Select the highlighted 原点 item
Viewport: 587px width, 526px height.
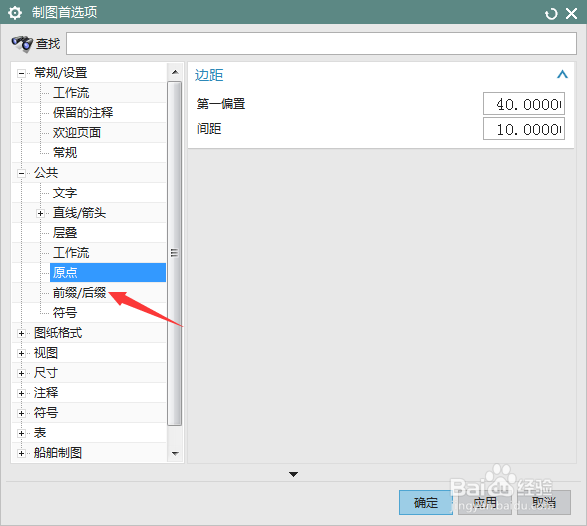click(108, 273)
